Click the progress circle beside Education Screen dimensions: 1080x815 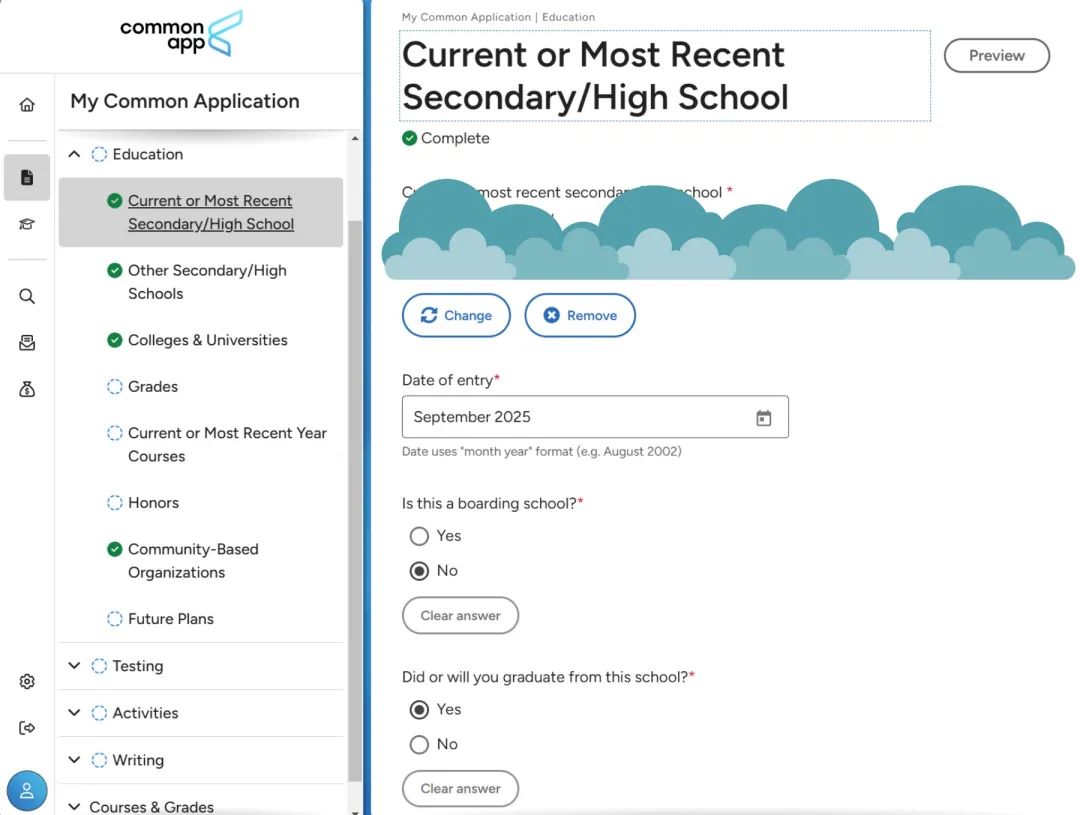coord(99,154)
